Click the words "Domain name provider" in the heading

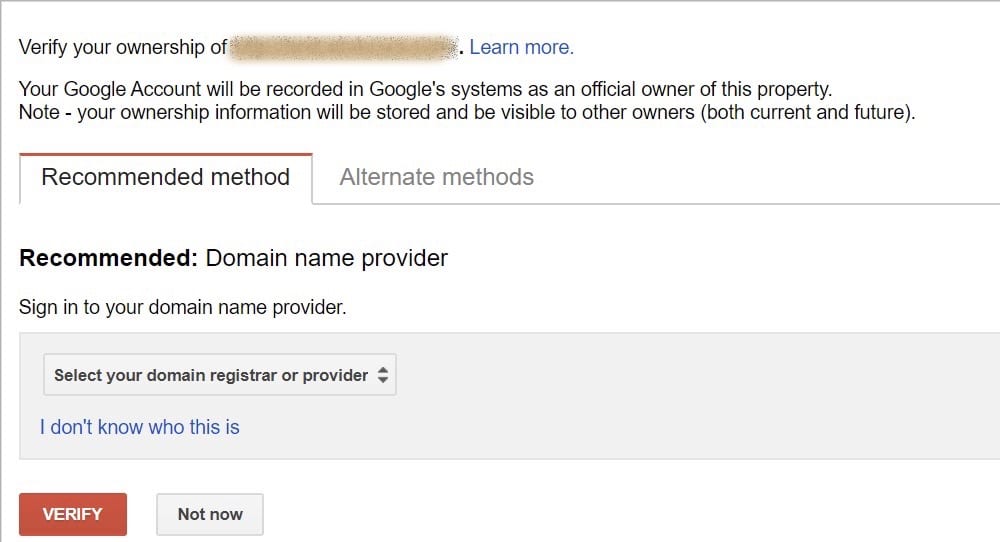pos(327,258)
